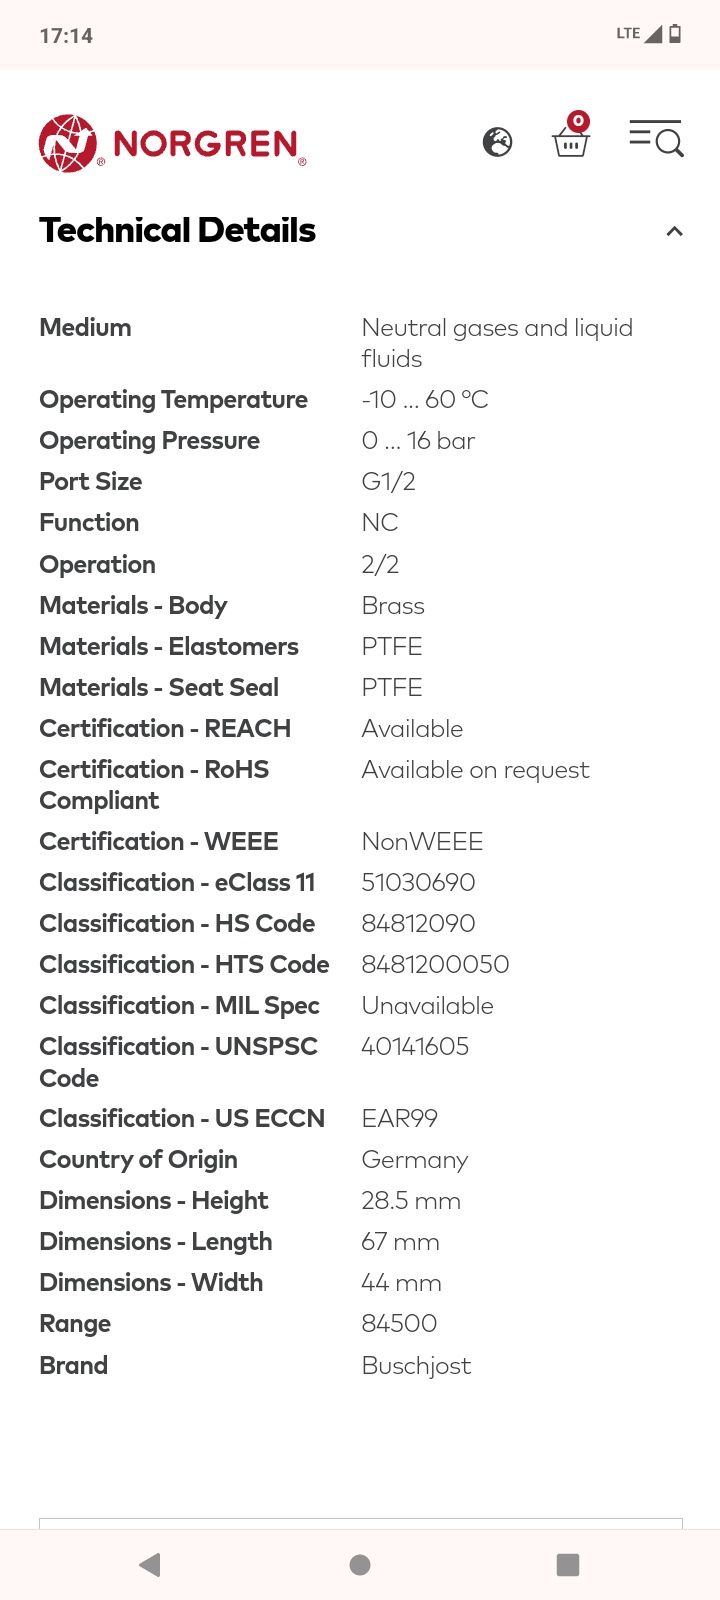Tap the battery status icon
Screen dimensions: 720x1600
click(x=675, y=34)
